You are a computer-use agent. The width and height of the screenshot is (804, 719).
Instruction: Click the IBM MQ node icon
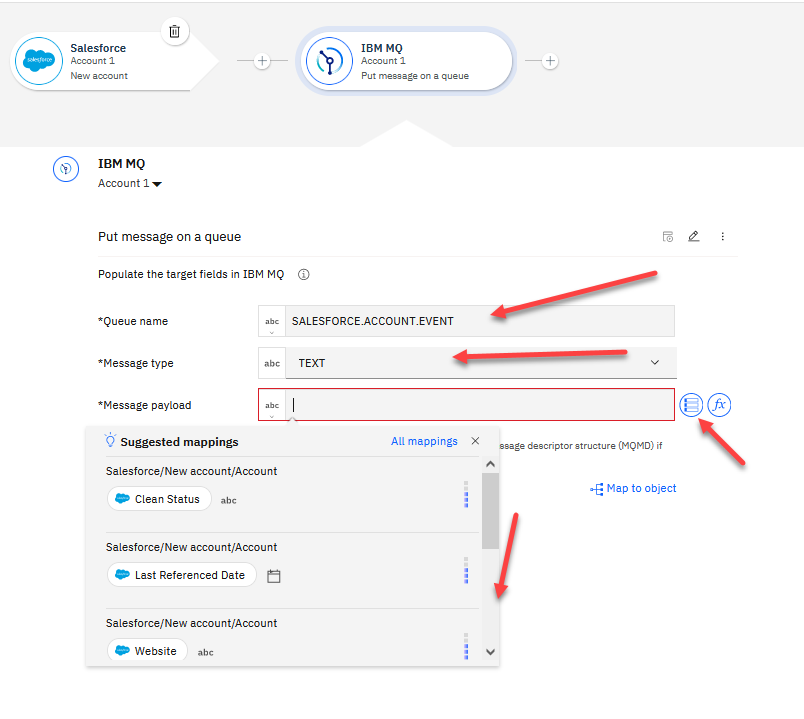[331, 61]
